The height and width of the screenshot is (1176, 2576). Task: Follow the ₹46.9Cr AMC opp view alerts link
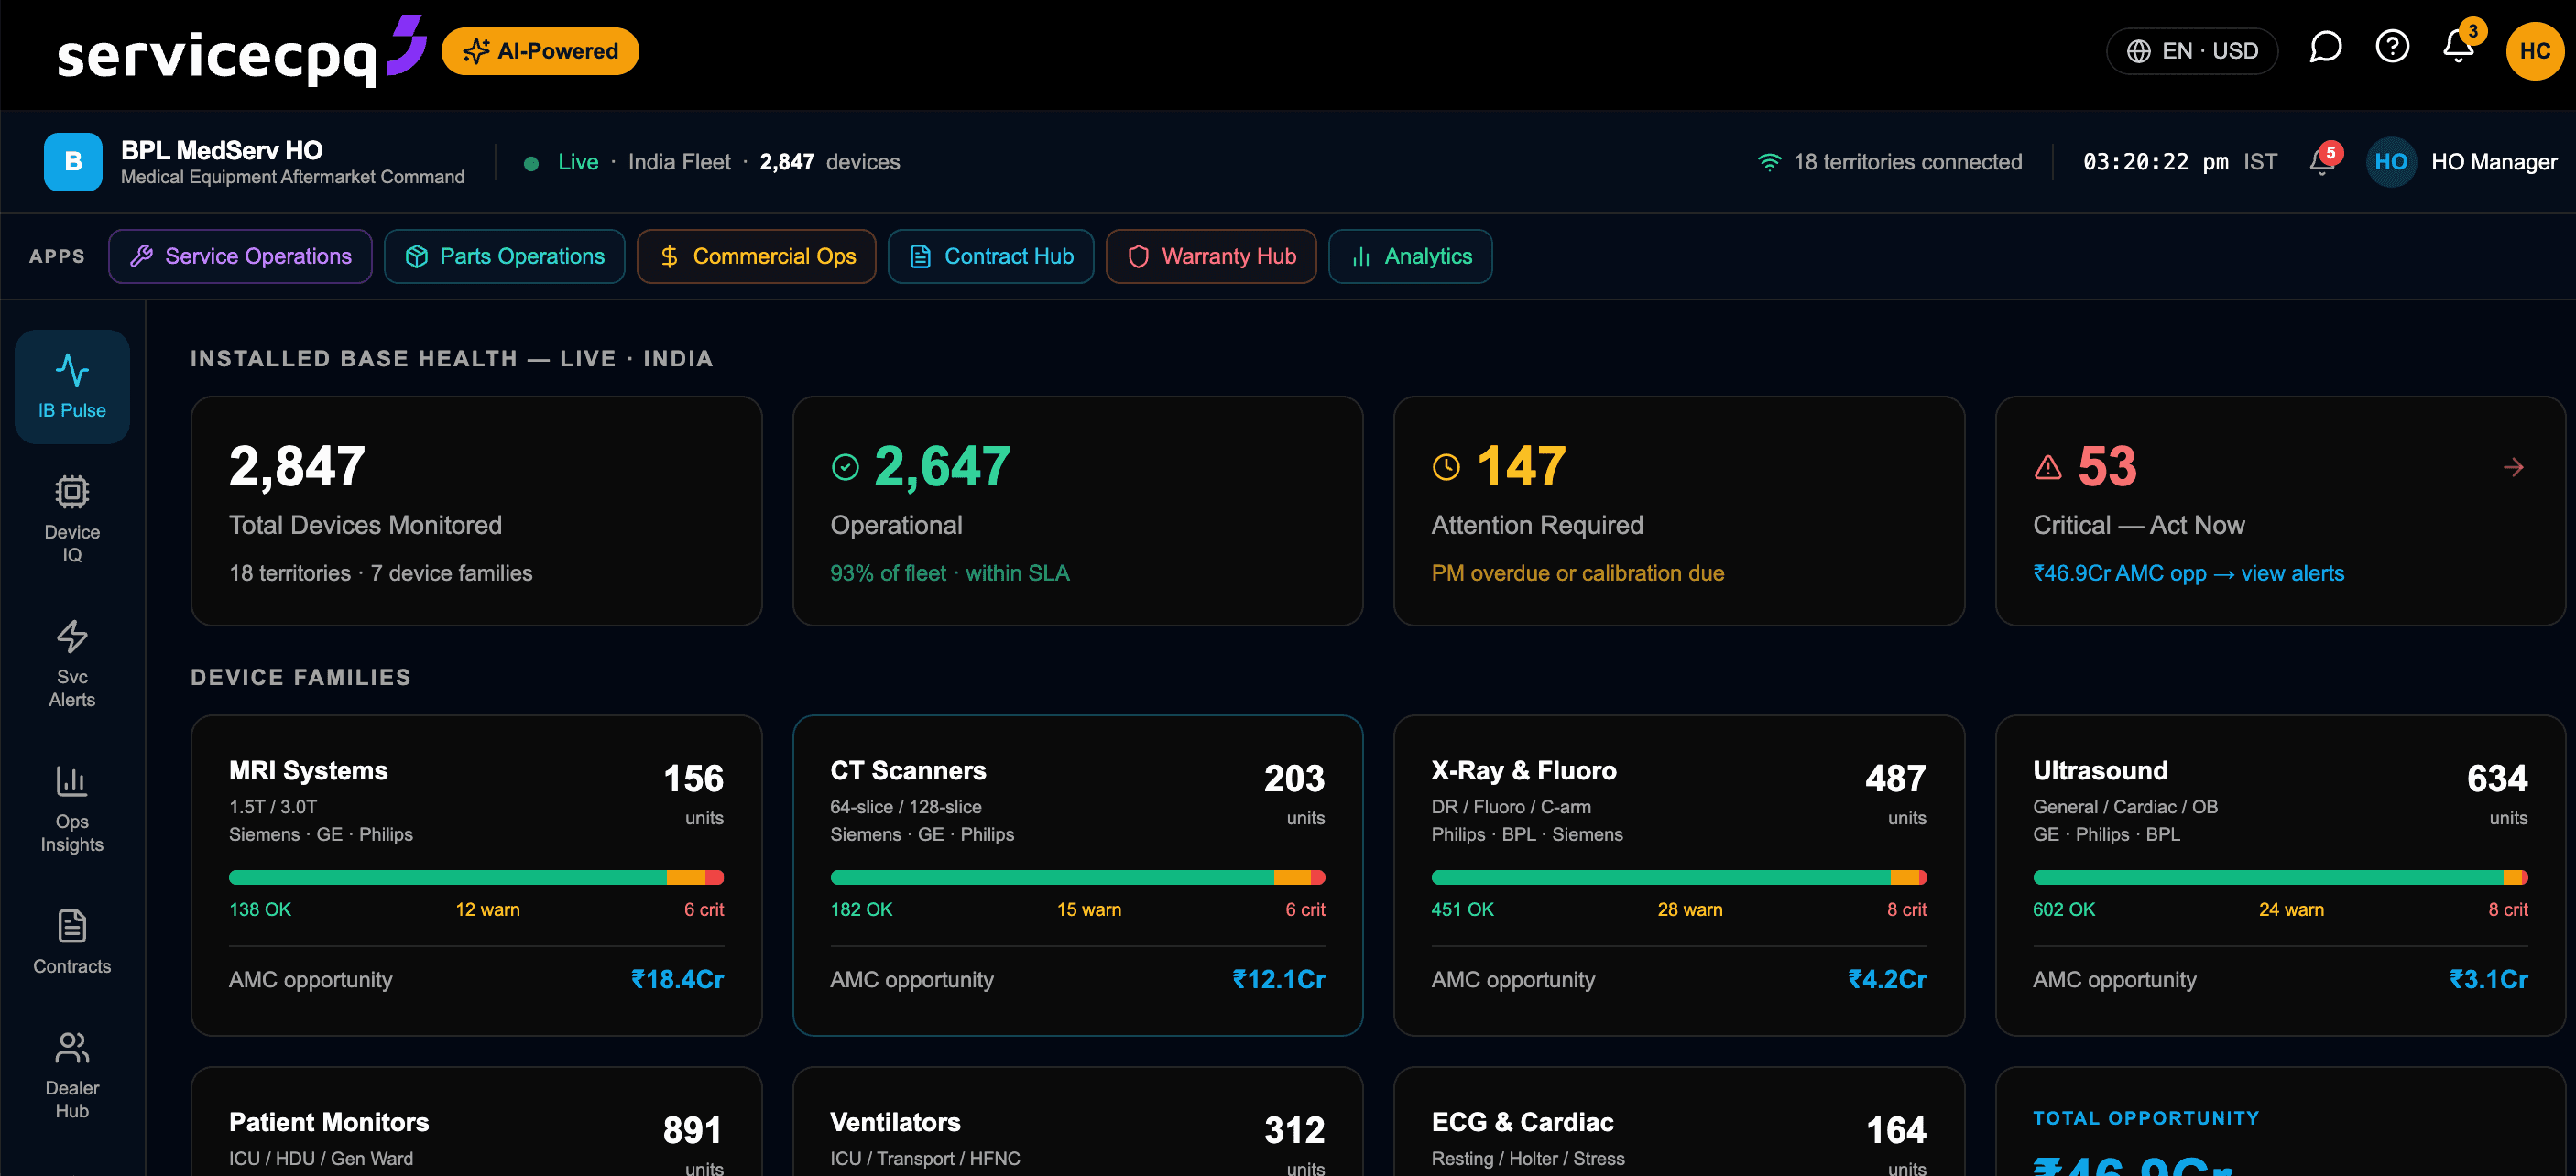2188,574
